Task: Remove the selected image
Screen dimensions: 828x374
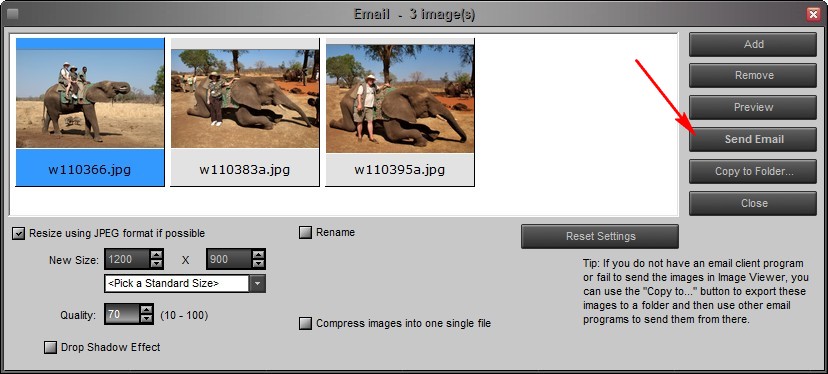Action: [x=753, y=76]
